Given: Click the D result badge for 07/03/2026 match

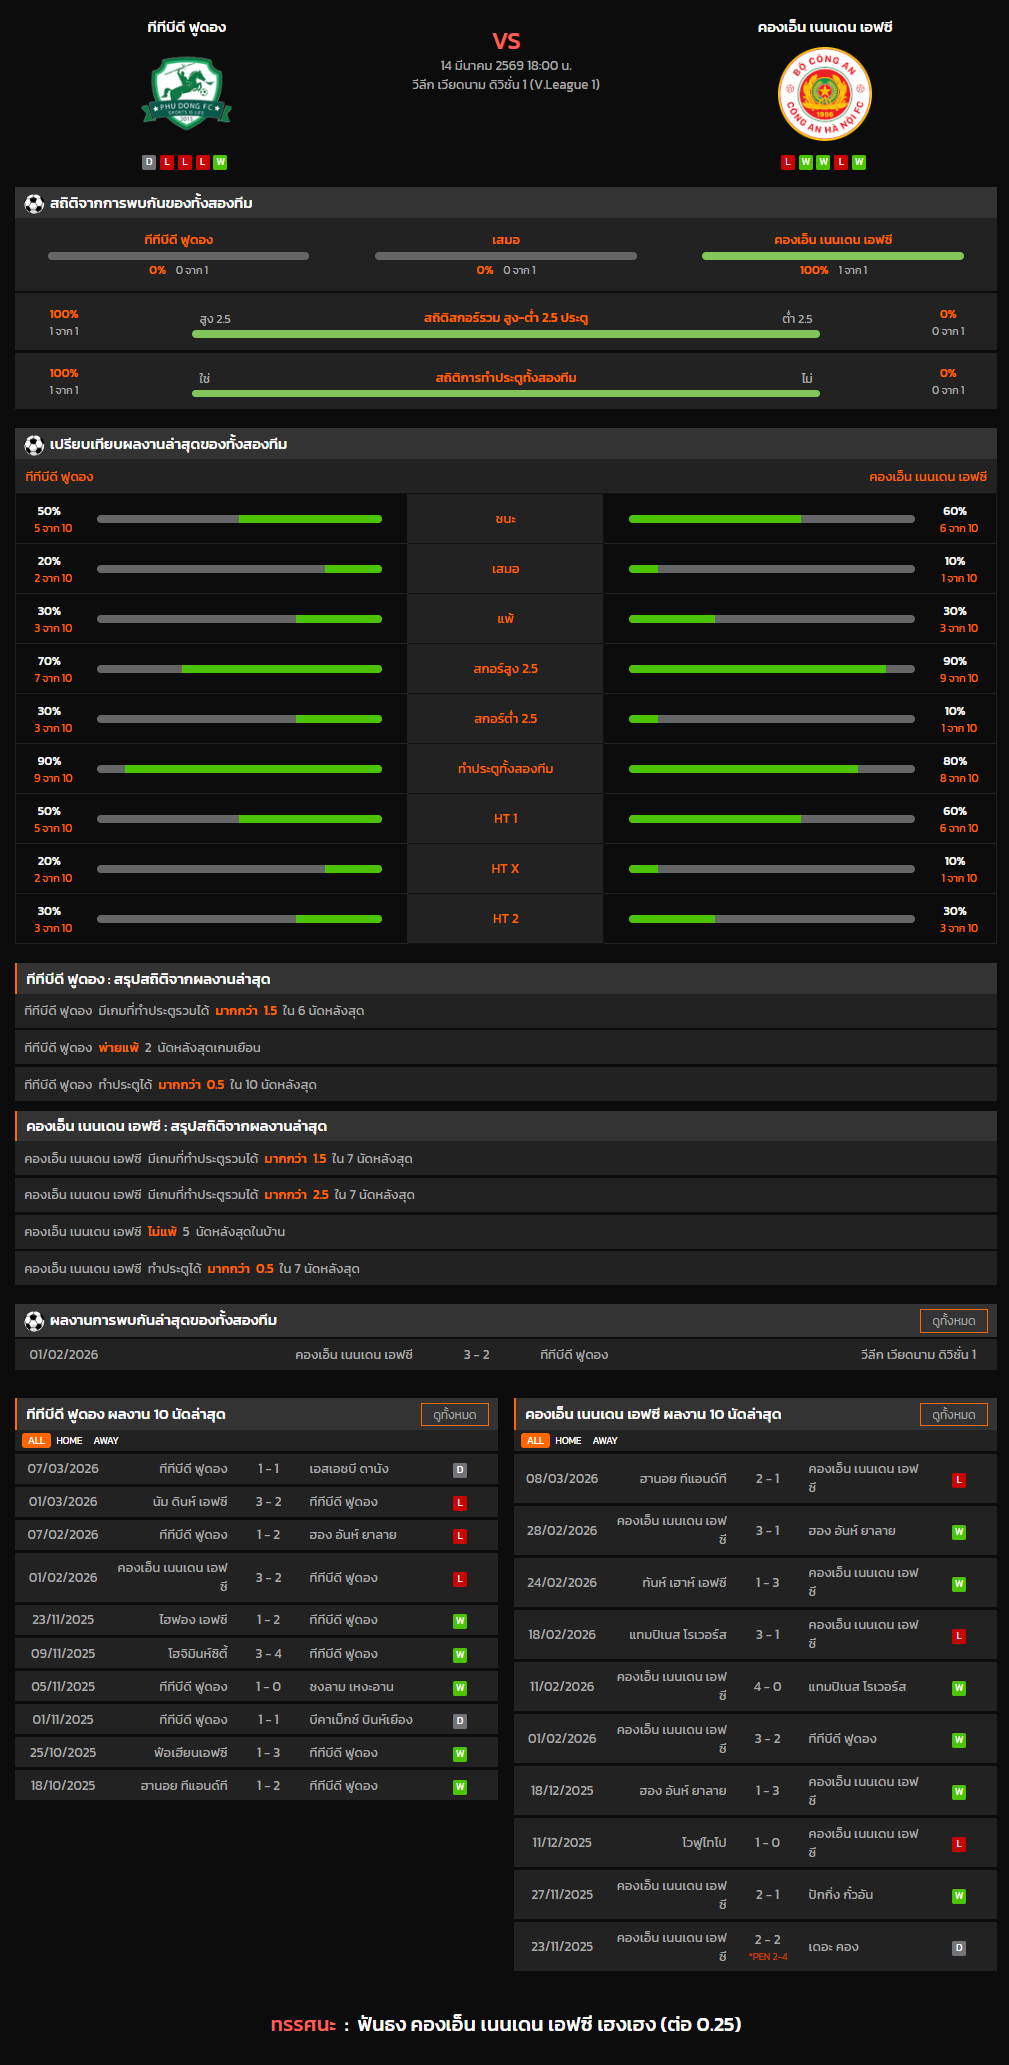Looking at the screenshot, I should tap(460, 1470).
